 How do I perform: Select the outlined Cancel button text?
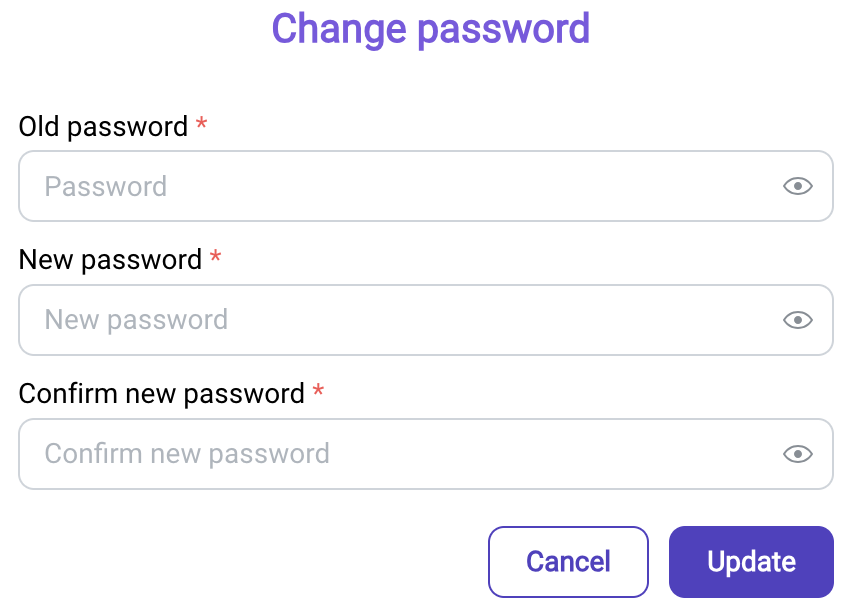point(568,562)
